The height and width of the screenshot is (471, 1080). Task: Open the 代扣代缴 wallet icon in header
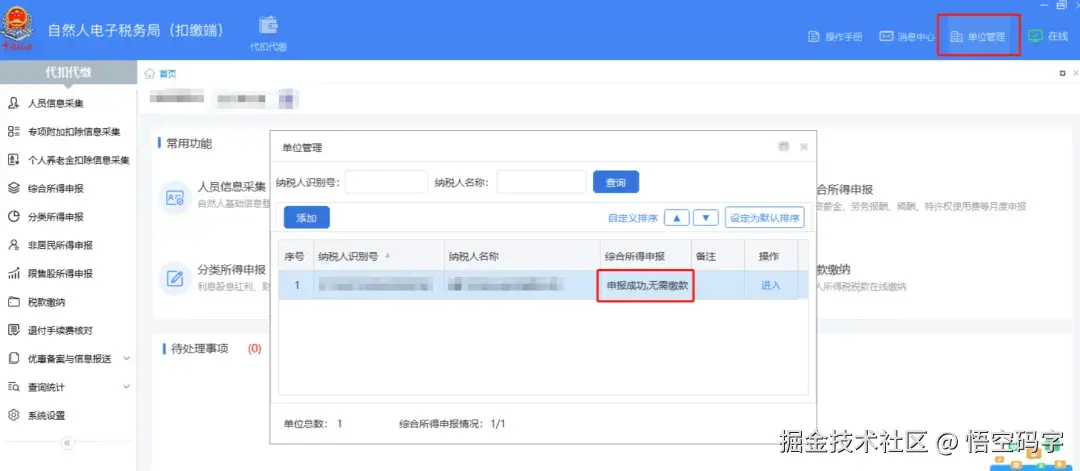[x=268, y=33]
